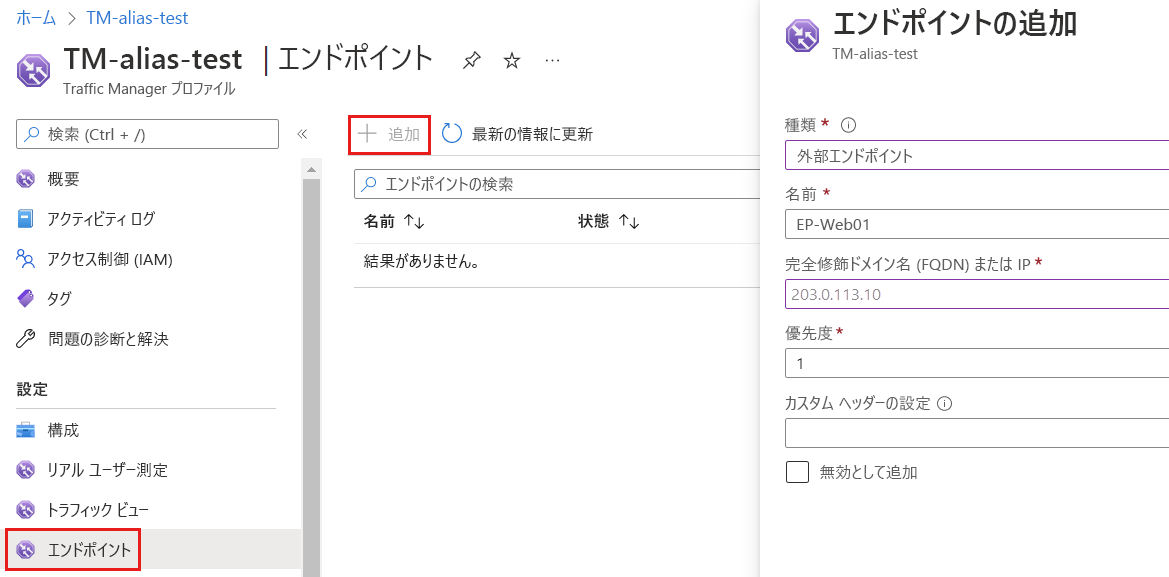Navigate to ホーム via the breadcrumb link
Viewport: 1169px width, 577px height.
[x=35, y=17]
